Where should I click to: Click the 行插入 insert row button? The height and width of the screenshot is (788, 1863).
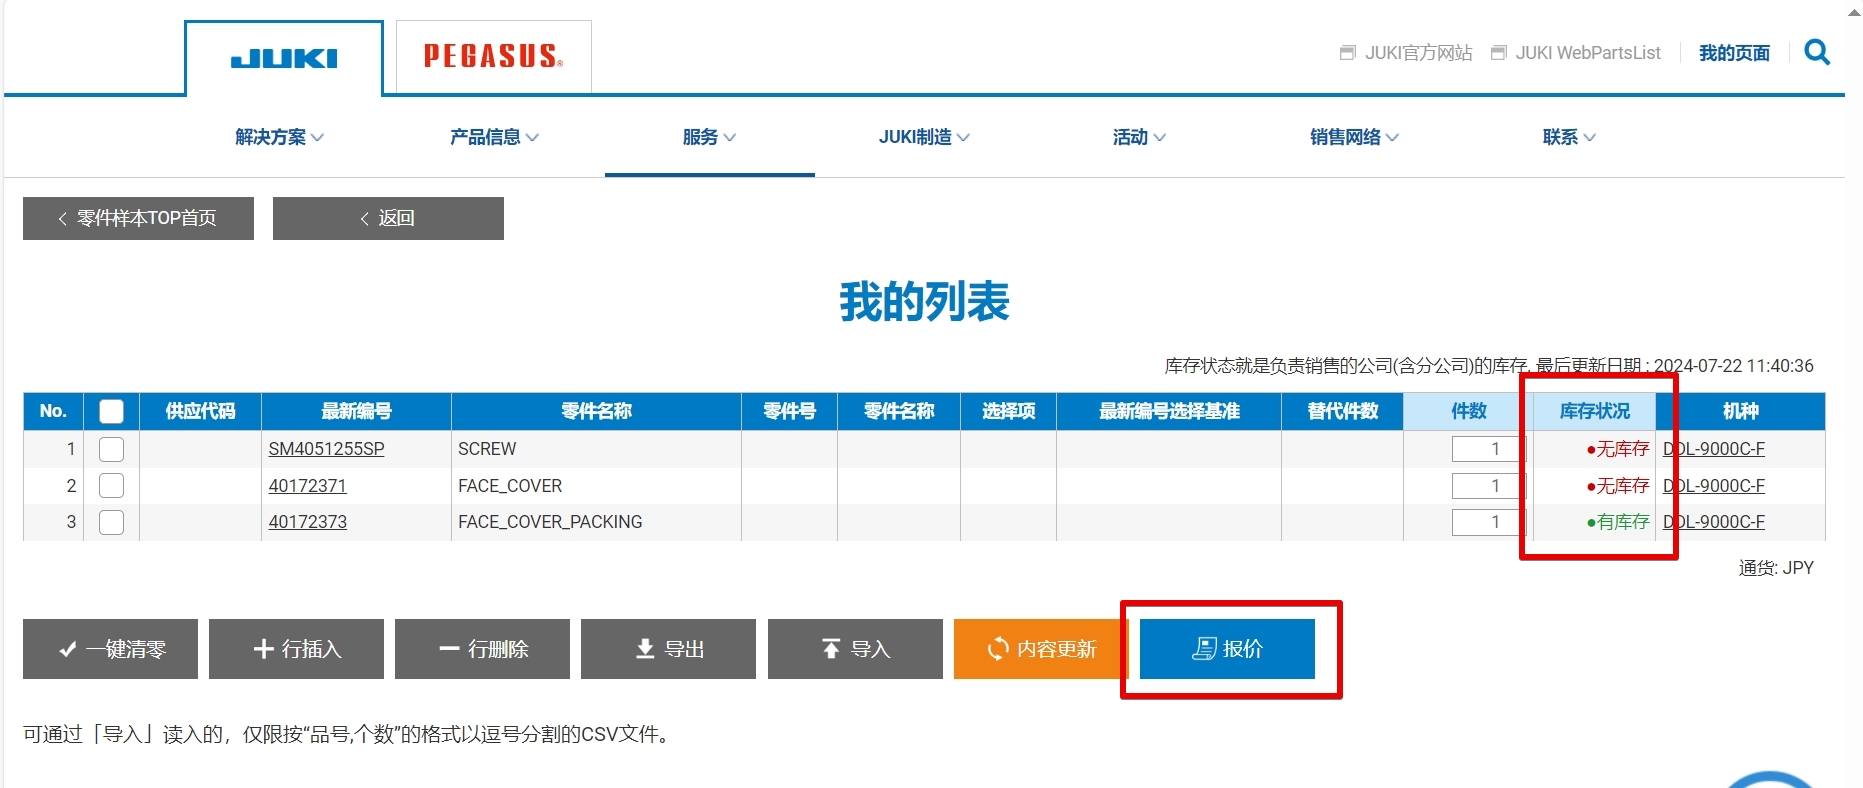pos(296,649)
